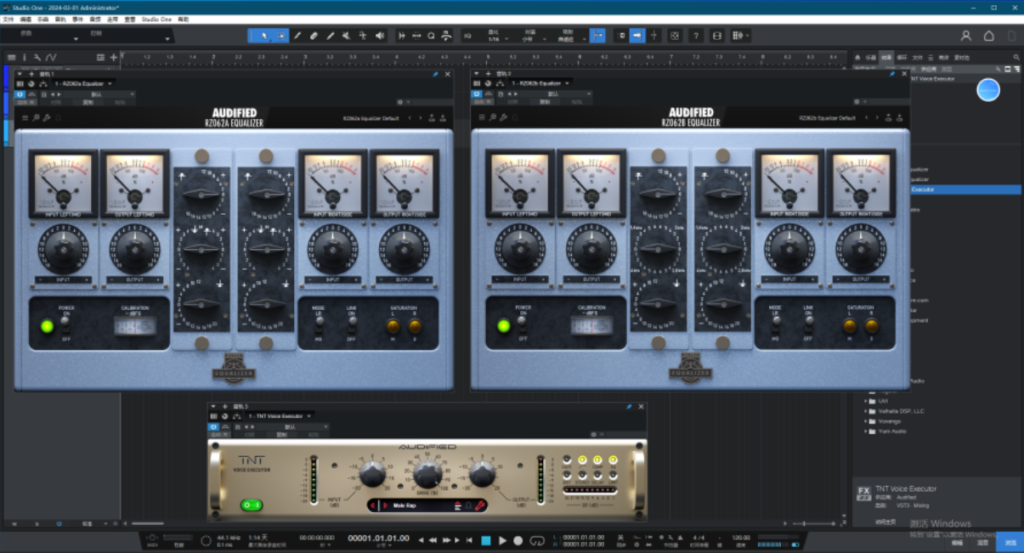Screen dimensions: 1024x553
Task: Open the search icon in RZ062A Equalizer header
Action: [36, 118]
